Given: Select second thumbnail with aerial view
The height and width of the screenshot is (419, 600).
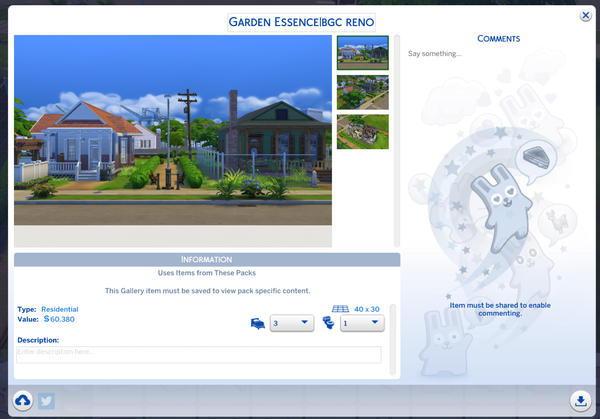Looking at the screenshot, I should click(363, 92).
